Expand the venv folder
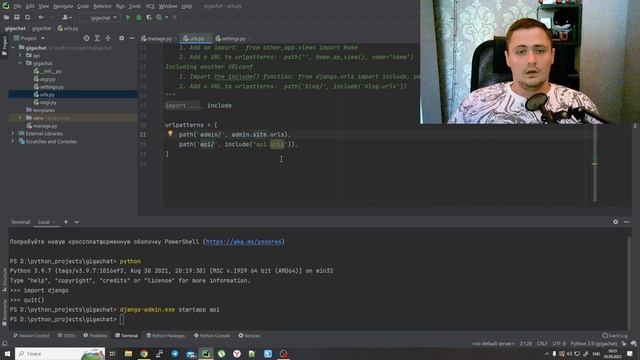The height and width of the screenshot is (360, 640). click(20, 118)
